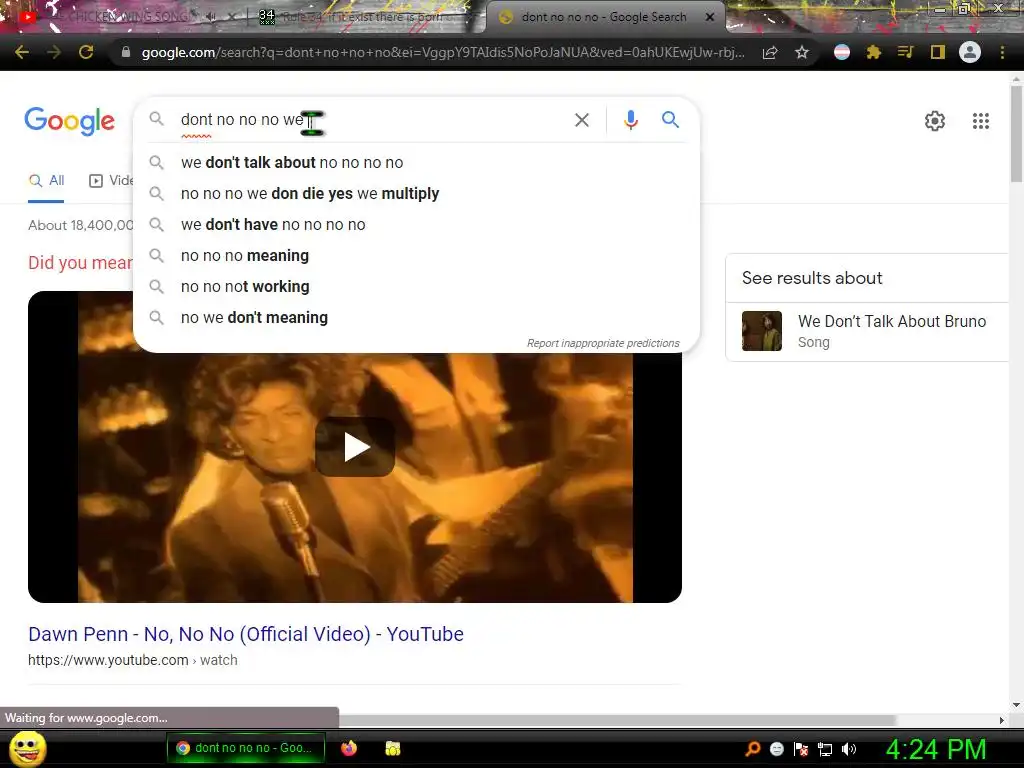1024x768 pixels.
Task: Open the Extensions puzzle piece menu
Action: click(874, 52)
